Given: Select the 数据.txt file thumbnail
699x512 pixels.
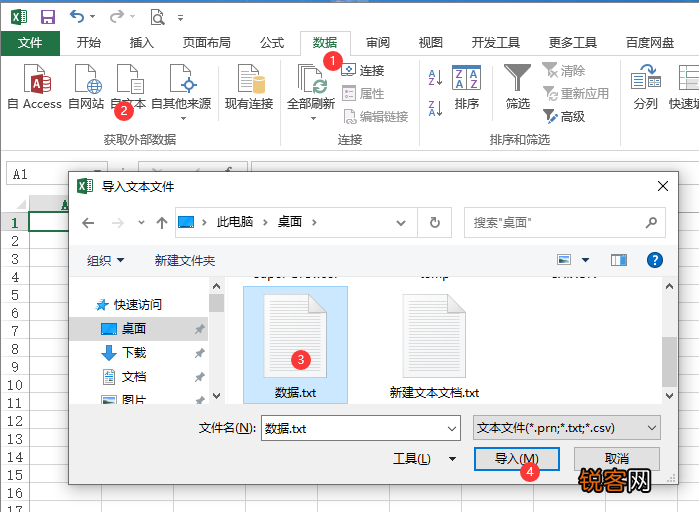Looking at the screenshot, I should pyautogui.click(x=295, y=345).
